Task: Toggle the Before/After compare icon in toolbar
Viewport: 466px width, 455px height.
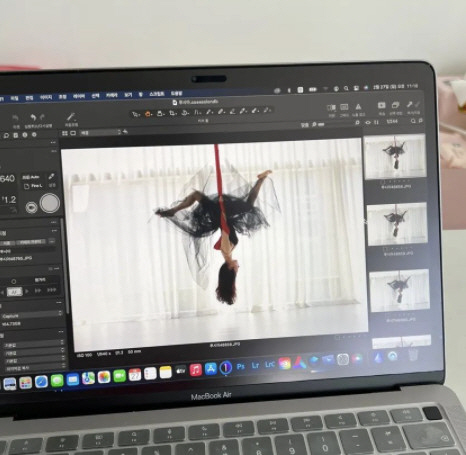Action: 331,108
